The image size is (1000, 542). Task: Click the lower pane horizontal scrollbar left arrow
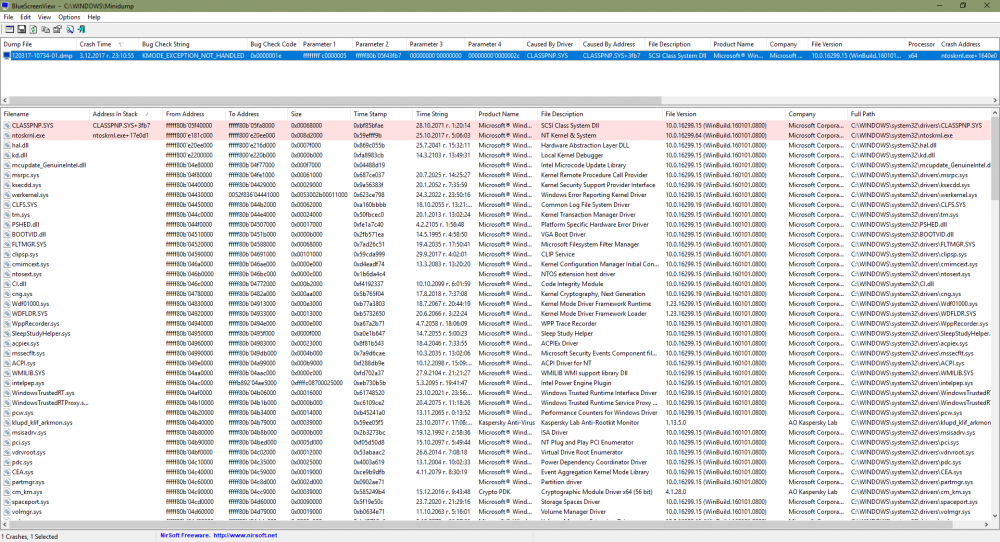(x=4, y=525)
